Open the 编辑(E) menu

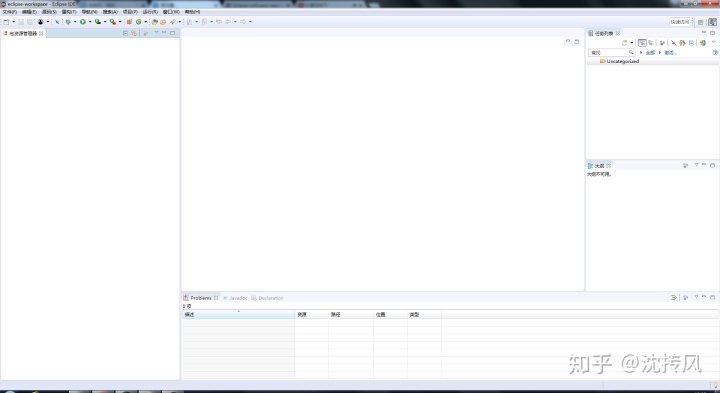(29, 11)
